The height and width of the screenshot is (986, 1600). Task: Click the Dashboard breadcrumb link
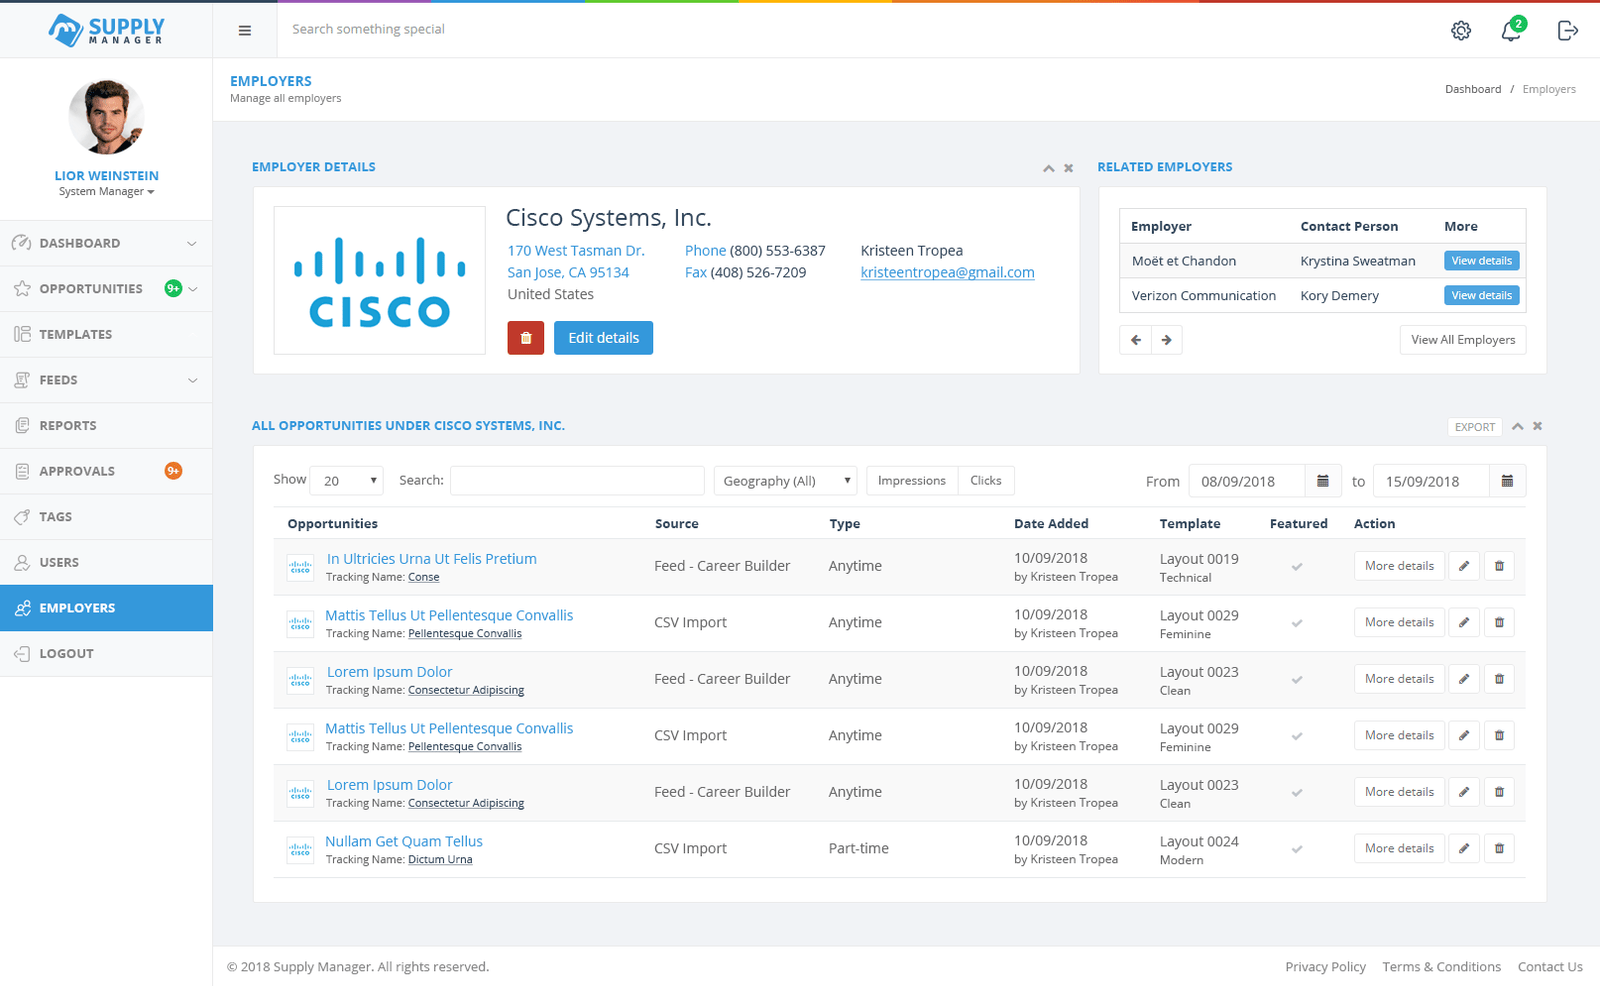click(1473, 89)
